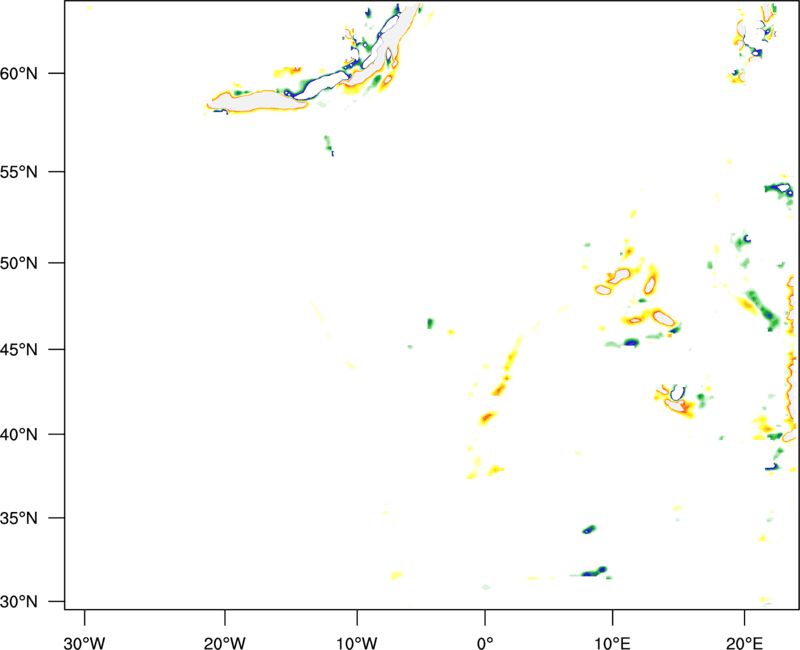
Task: Click the 10°W longitude label
Action: point(357,643)
